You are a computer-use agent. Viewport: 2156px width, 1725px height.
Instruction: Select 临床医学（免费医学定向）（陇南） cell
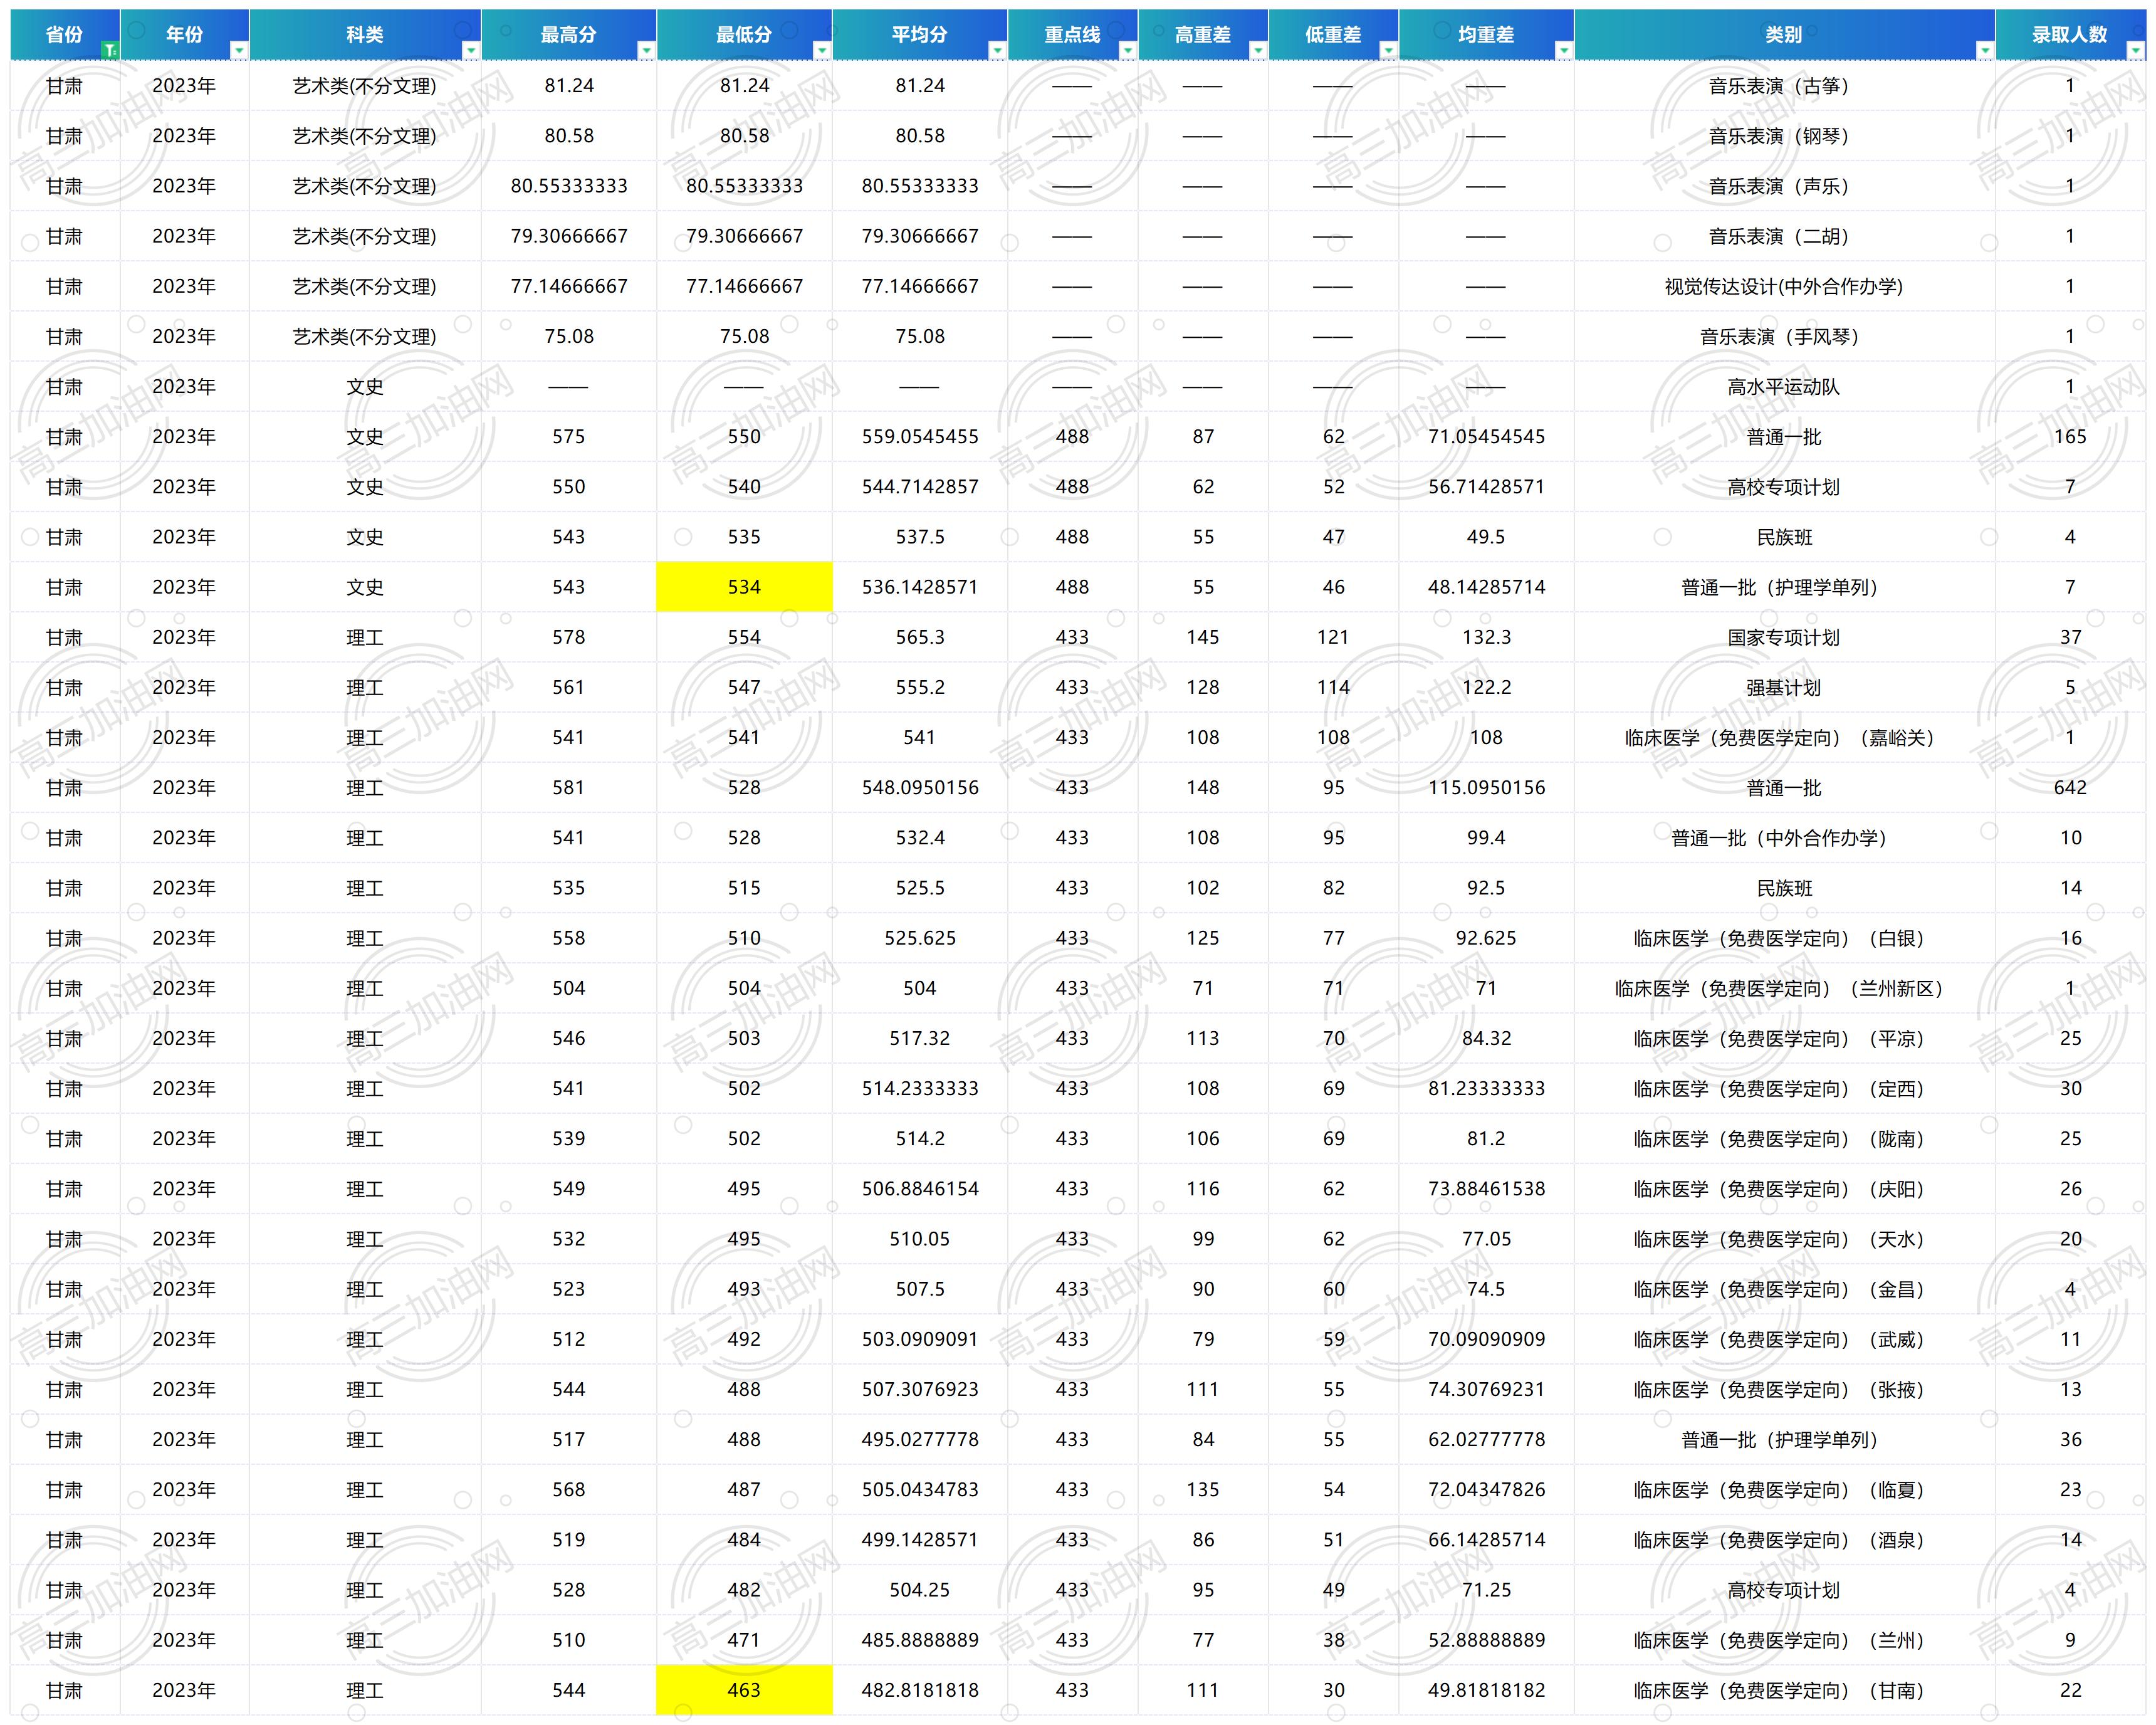tap(1784, 1139)
